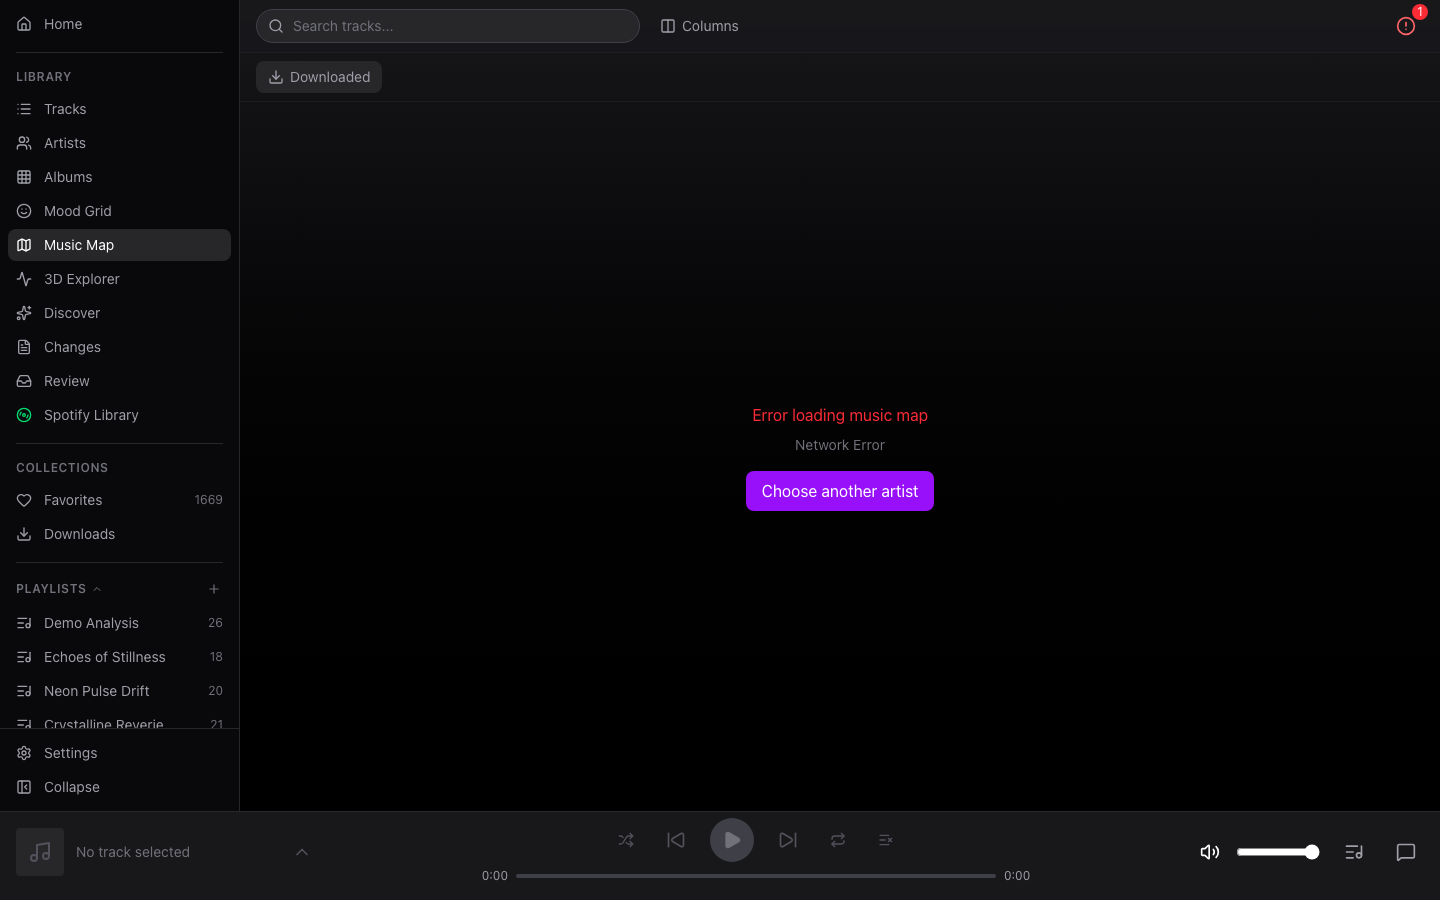1440x900 pixels.
Task: Skip to the next track
Action: [788, 840]
